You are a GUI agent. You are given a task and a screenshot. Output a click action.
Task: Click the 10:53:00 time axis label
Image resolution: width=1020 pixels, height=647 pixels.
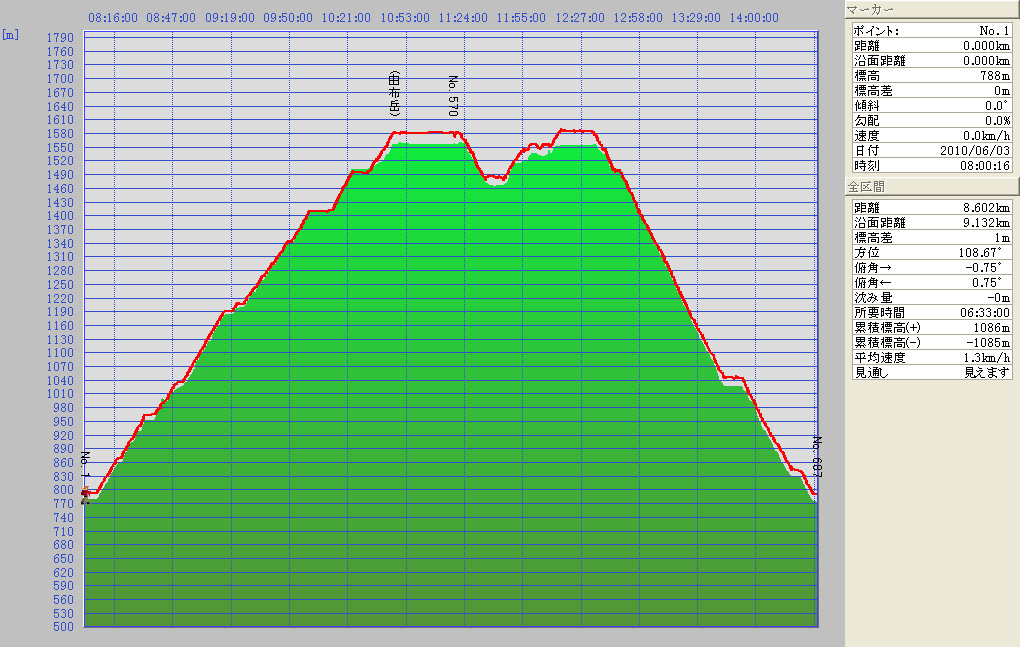pos(406,18)
